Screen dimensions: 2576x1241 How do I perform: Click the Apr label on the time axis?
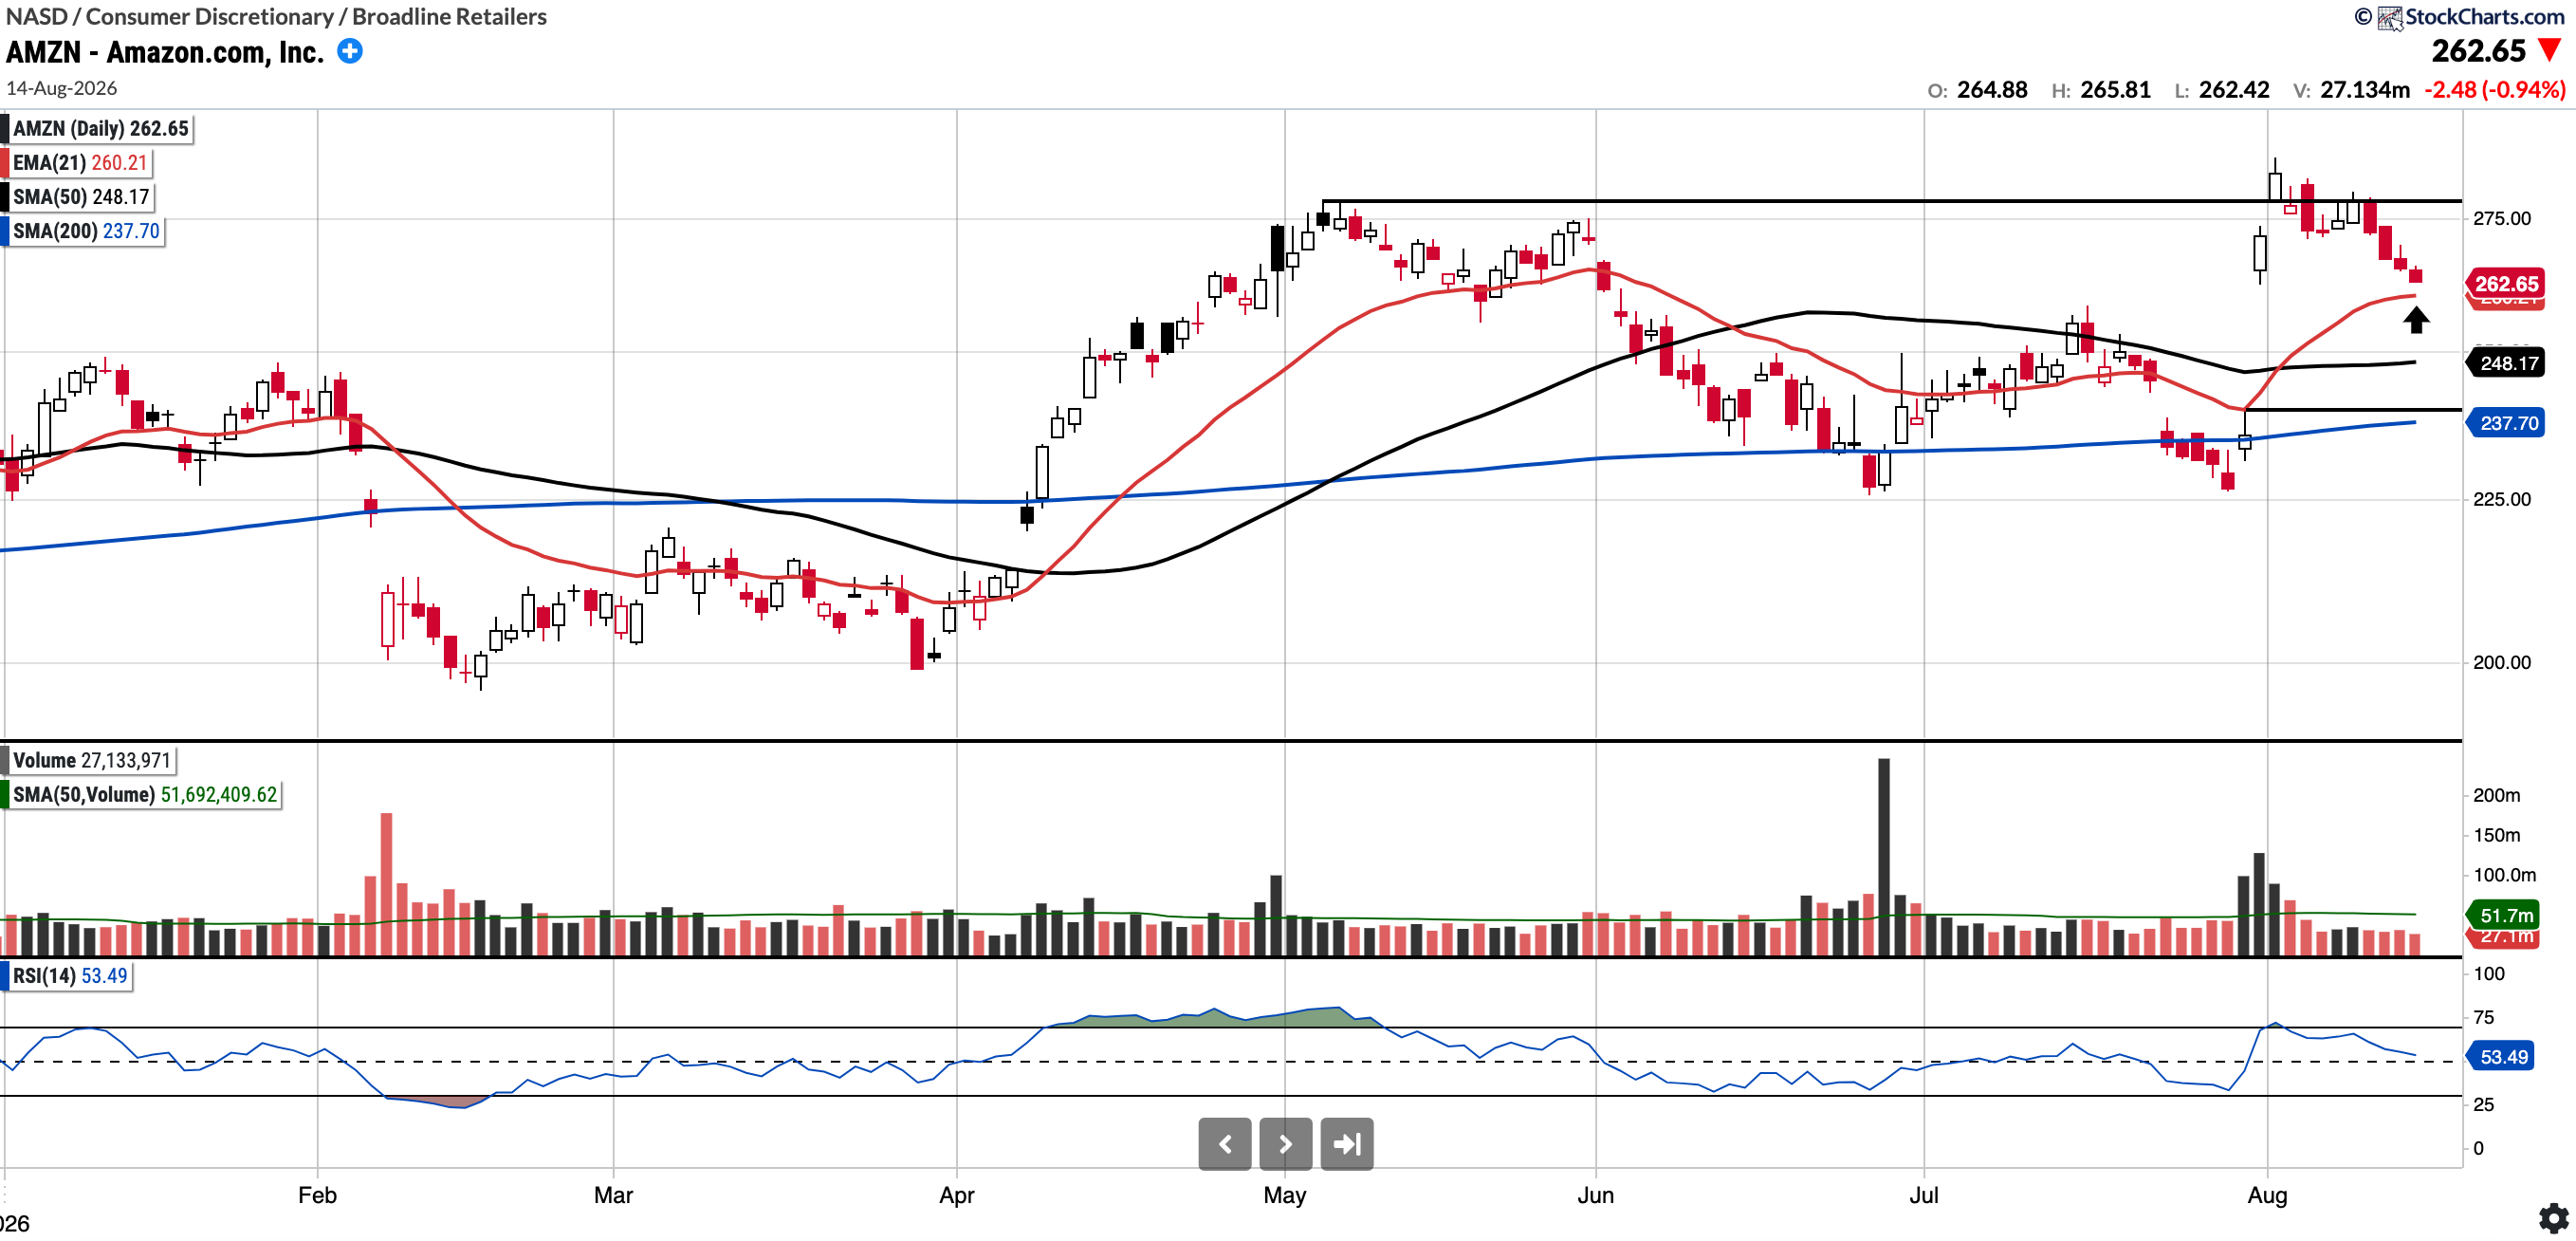957,1195
